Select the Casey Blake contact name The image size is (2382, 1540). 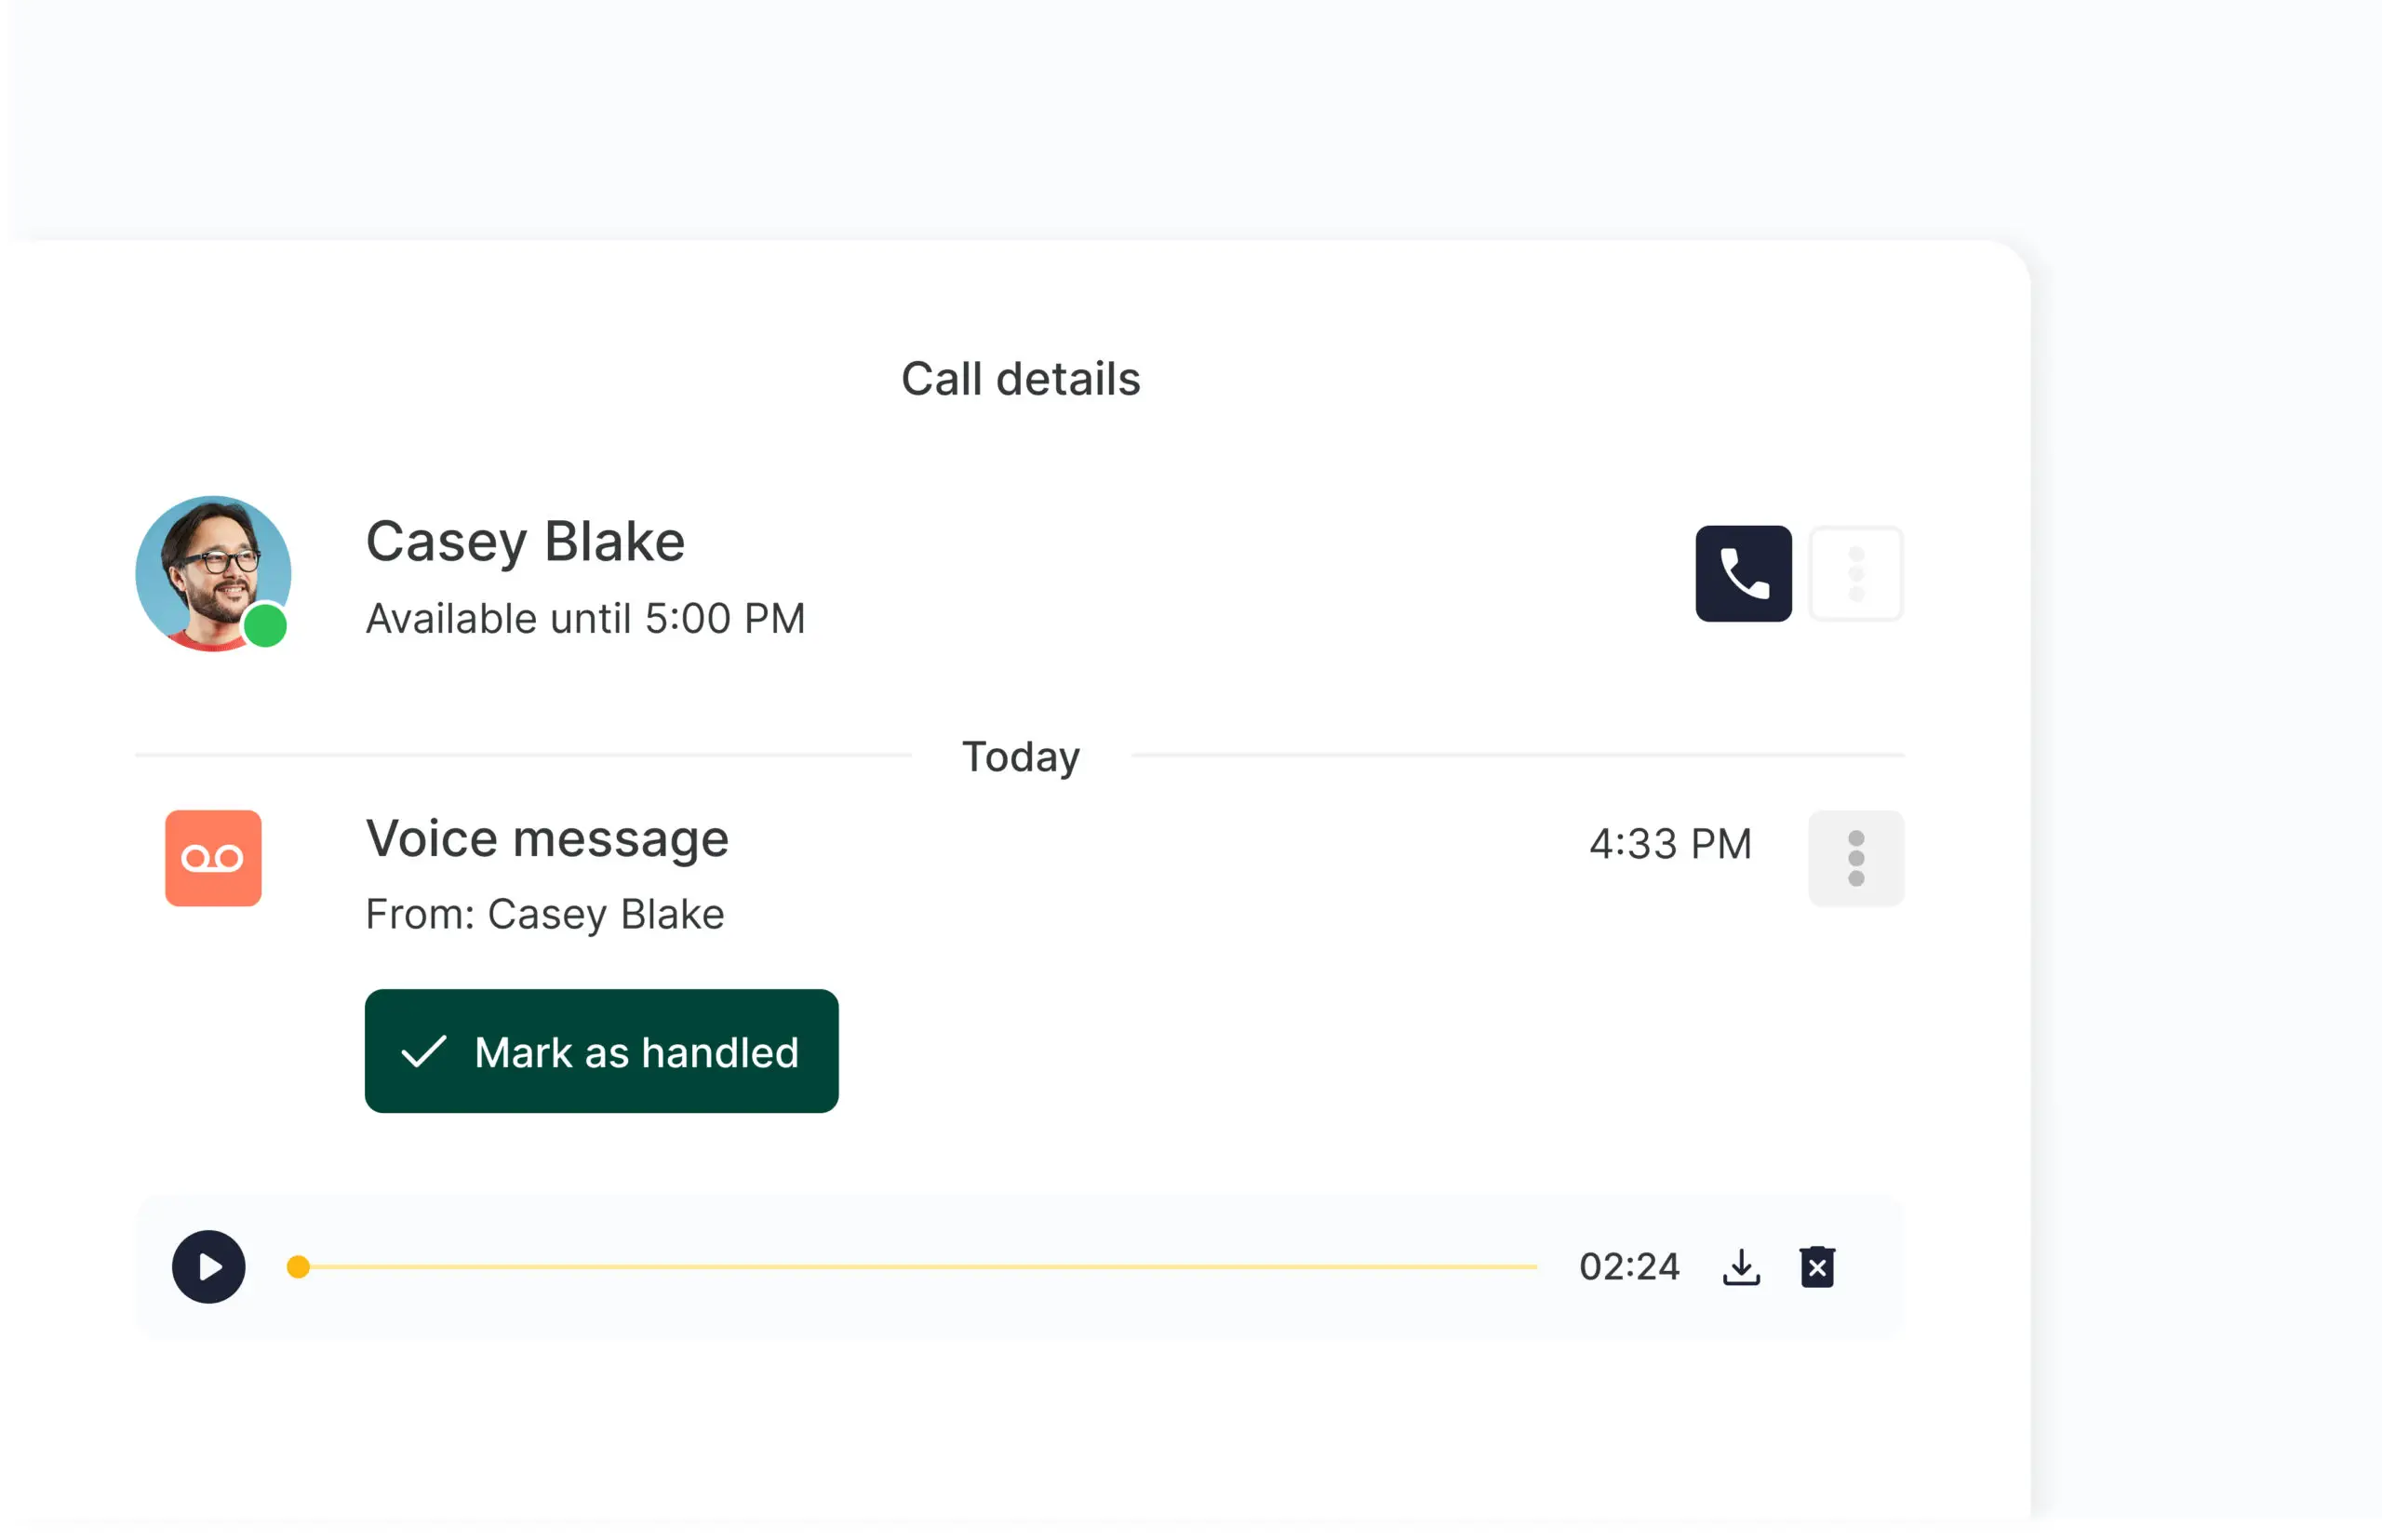point(525,541)
